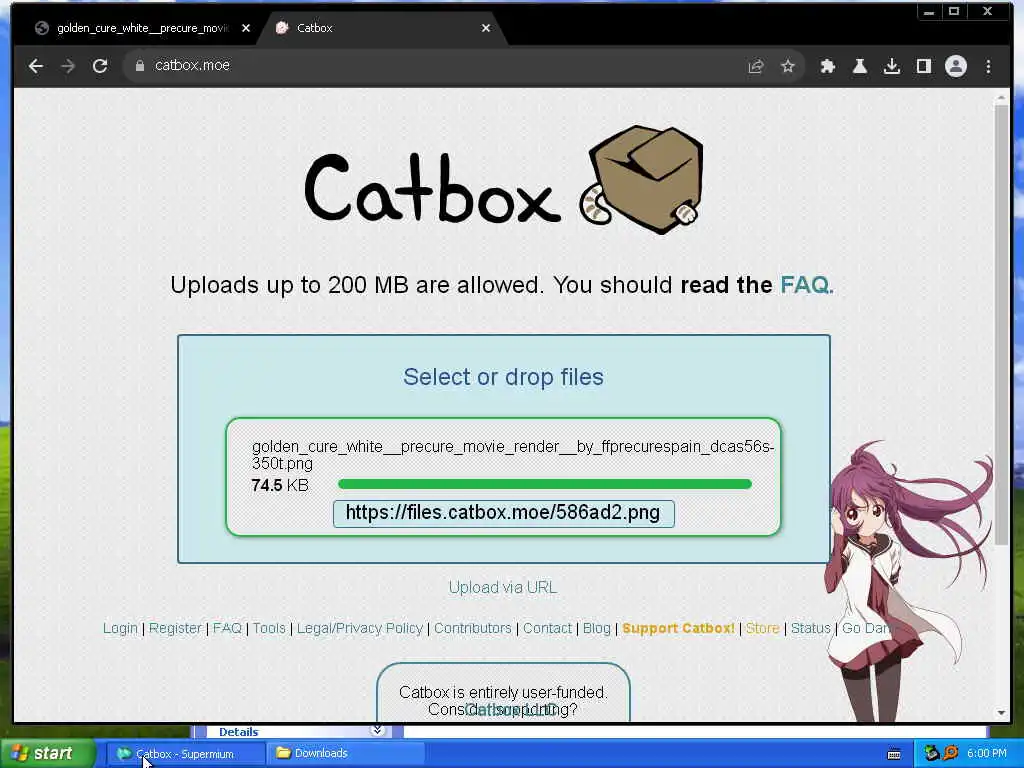Click the uploaded file name text
The image size is (1024, 768).
[513, 455]
